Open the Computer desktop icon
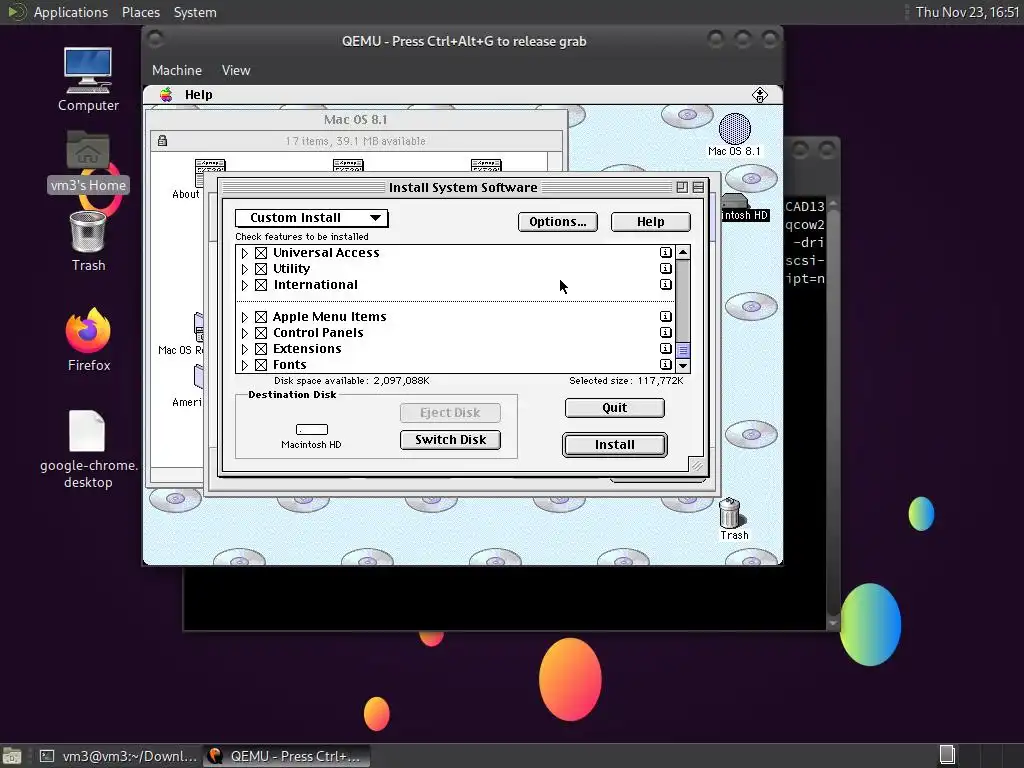The image size is (1024, 768). pyautogui.click(x=88, y=71)
